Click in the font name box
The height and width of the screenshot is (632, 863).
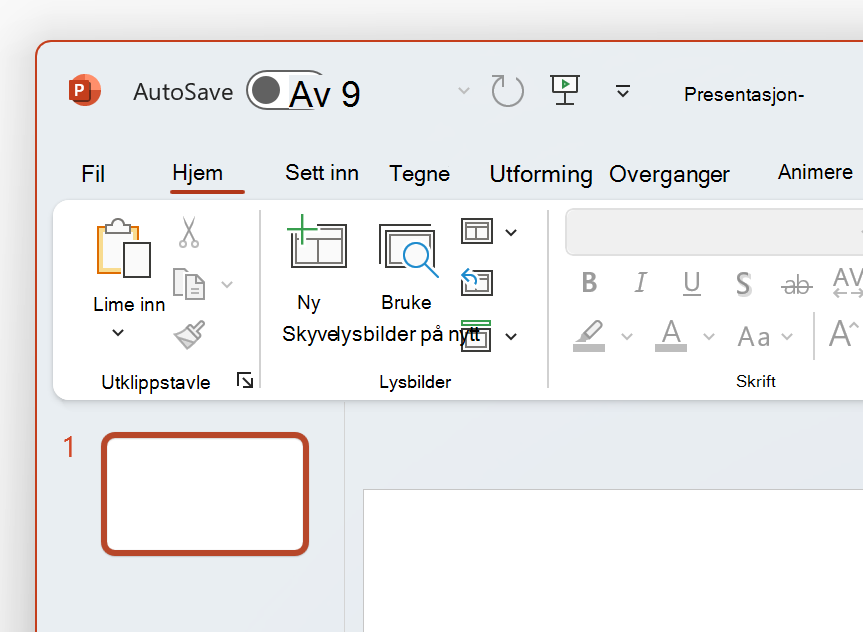coord(714,232)
